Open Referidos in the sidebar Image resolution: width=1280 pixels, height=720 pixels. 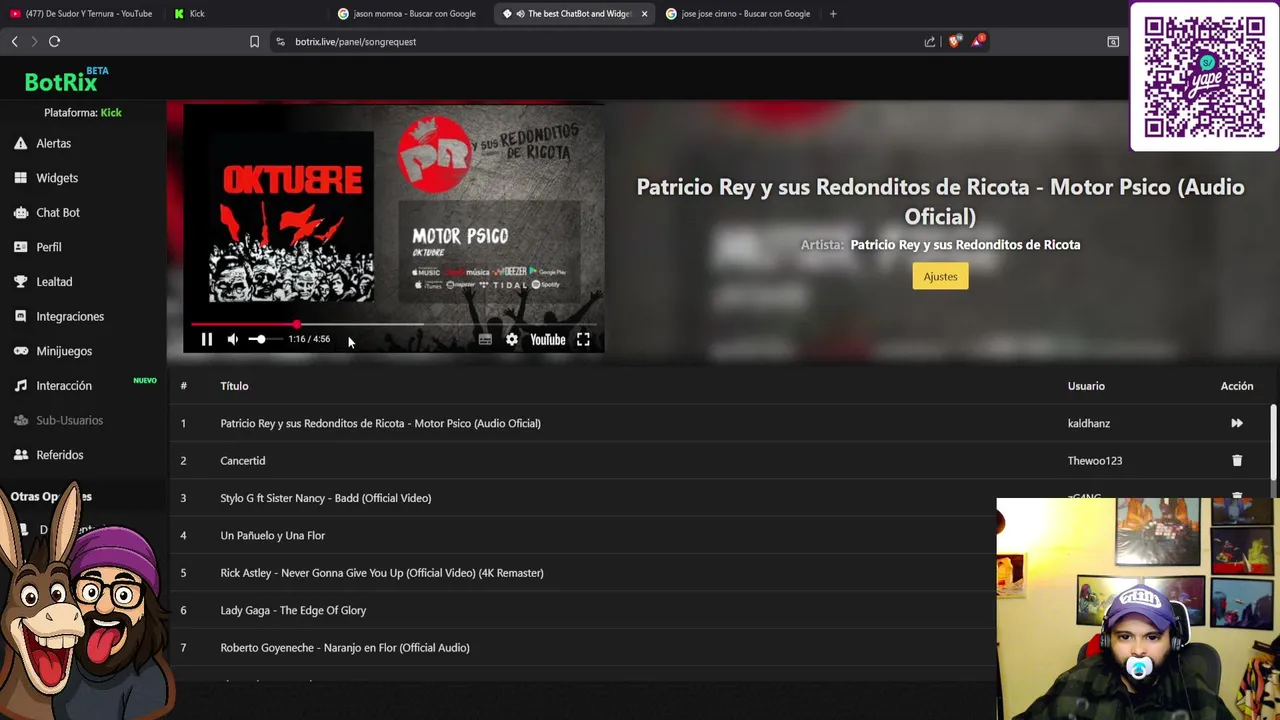click(60, 455)
